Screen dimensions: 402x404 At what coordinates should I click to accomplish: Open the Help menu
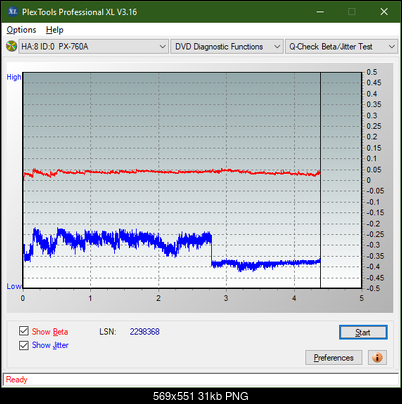pyautogui.click(x=55, y=30)
